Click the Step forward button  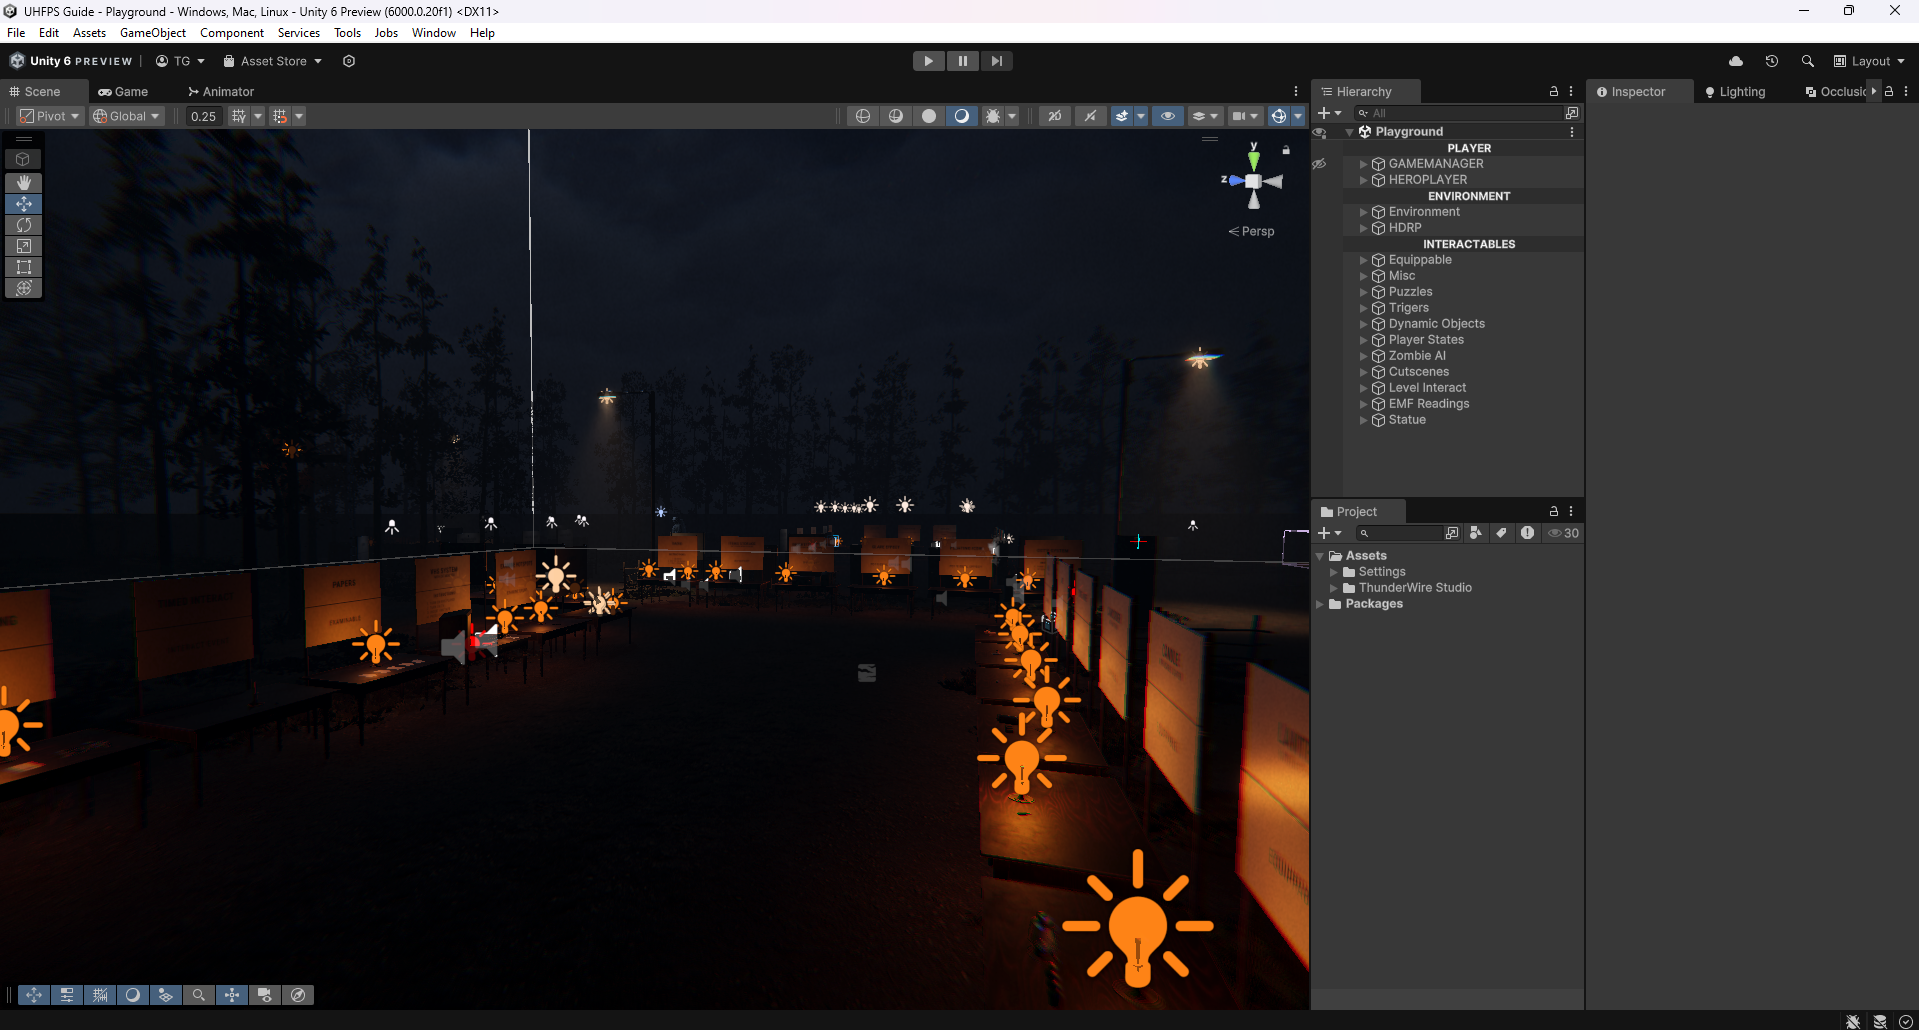click(x=996, y=61)
